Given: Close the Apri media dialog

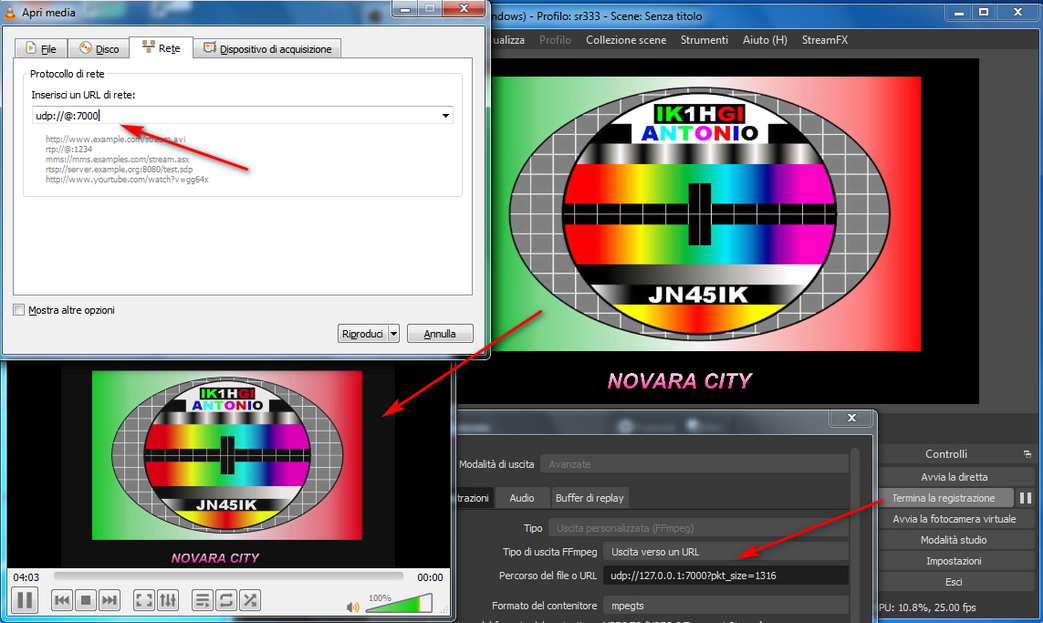Looking at the screenshot, I should coord(464,9).
